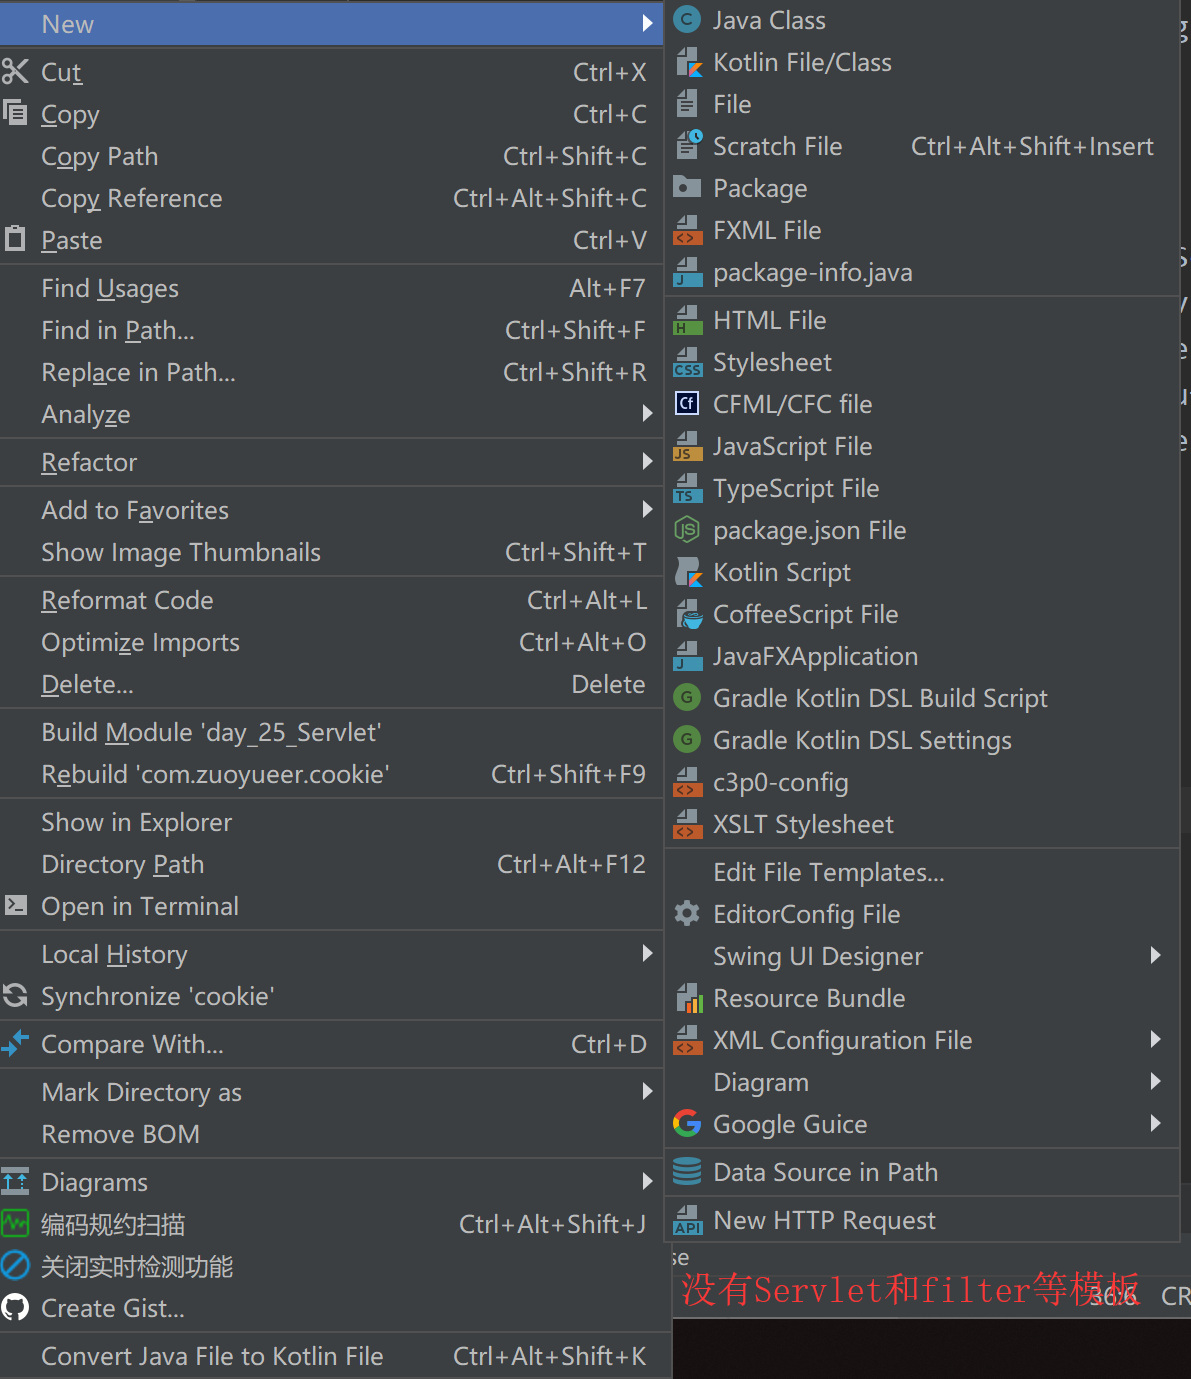Expand the Google Guice submenu arrow

pos(1155,1123)
